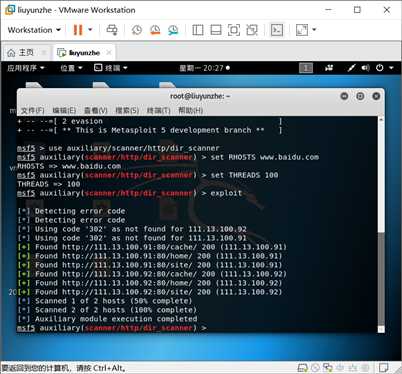Click the terminal scrollbar up arrow
Screen dimensions: 402x374
[x=381, y=119]
